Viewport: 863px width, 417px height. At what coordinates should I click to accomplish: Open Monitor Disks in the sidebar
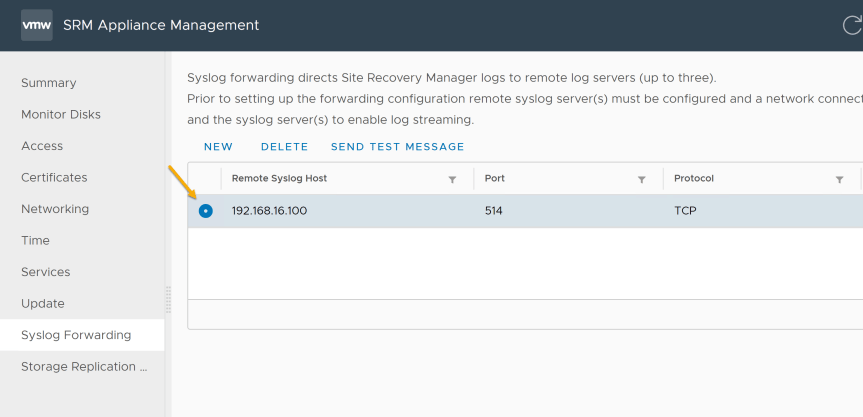61,114
